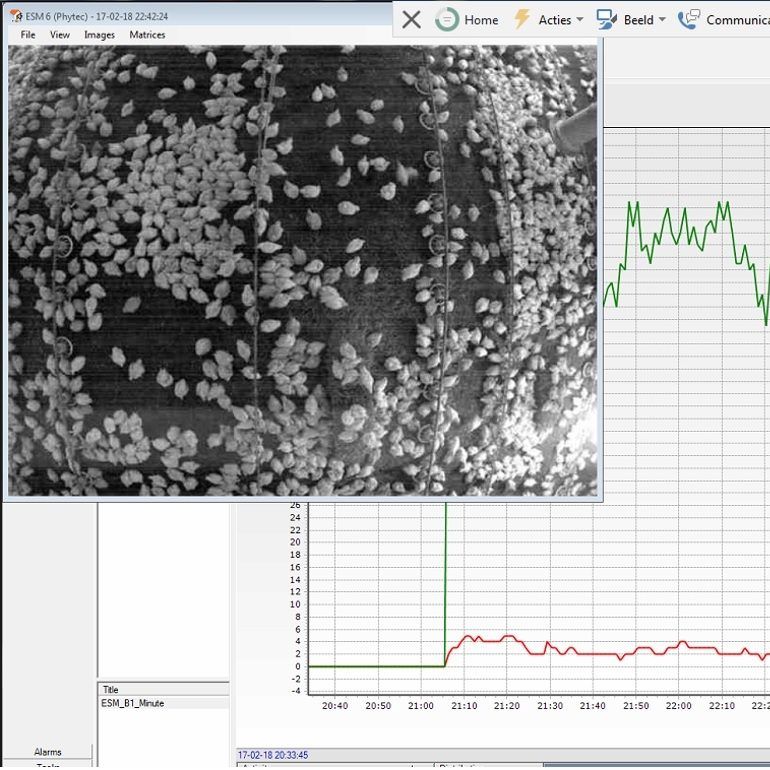Open the View menu in ESM 6 window
The width and height of the screenshot is (770, 770).
60,35
